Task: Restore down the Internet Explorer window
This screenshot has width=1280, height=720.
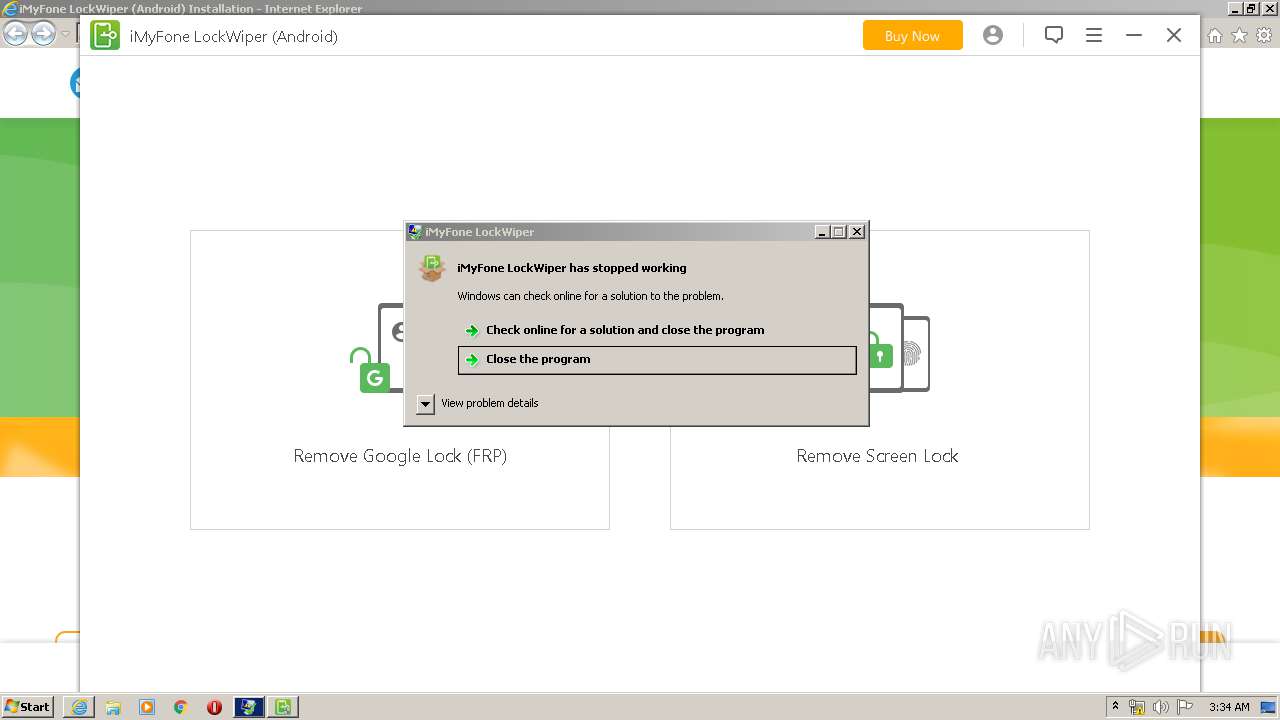Action: (x=1251, y=8)
